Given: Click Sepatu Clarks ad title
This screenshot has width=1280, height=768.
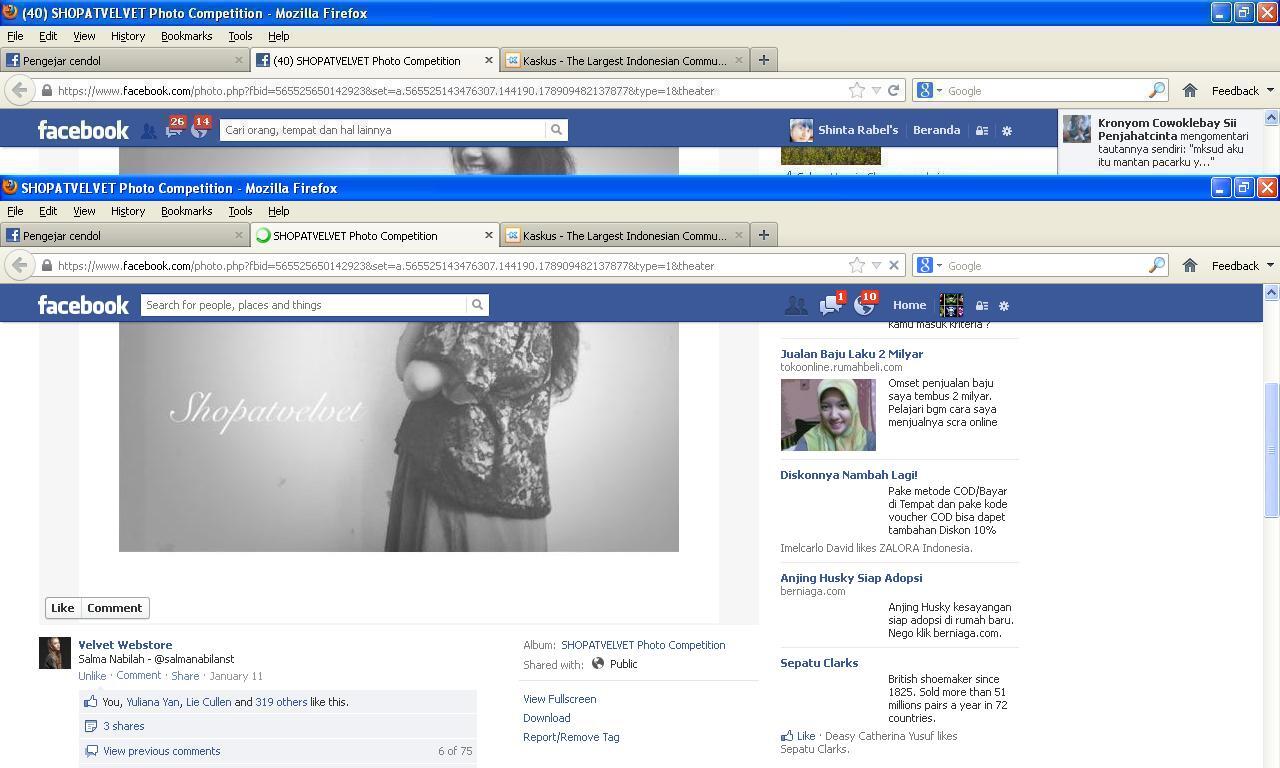Looking at the screenshot, I should point(819,663).
